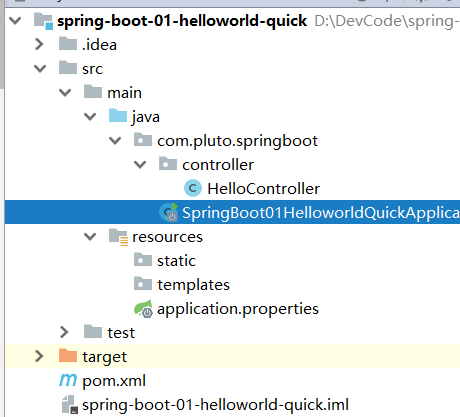This screenshot has width=460, height=417.
Task: Click the orange target folder icon
Action: pos(68,356)
